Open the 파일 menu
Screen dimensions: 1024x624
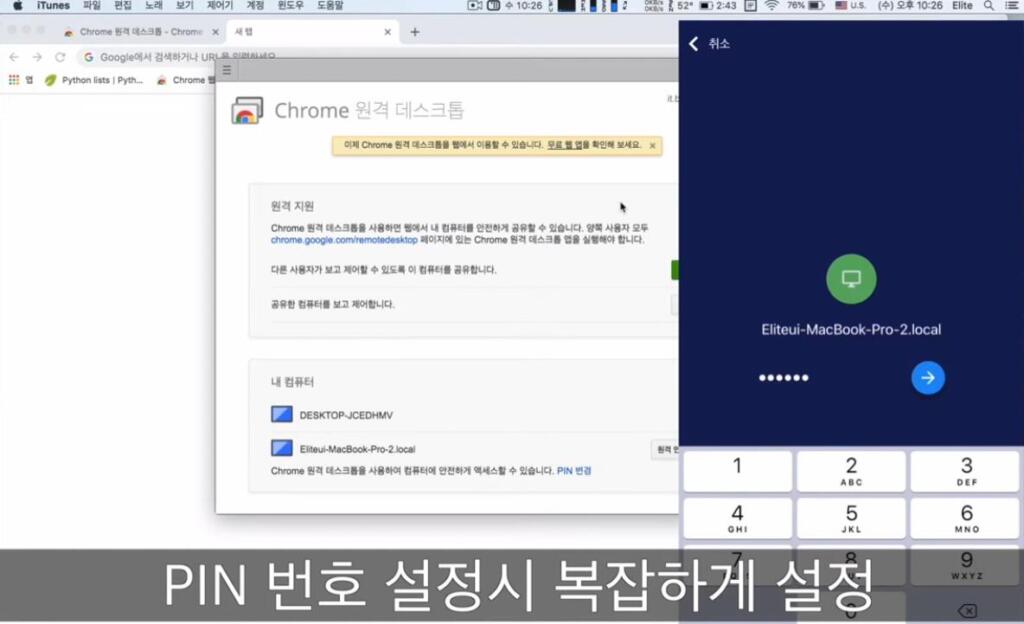pyautogui.click(x=92, y=6)
